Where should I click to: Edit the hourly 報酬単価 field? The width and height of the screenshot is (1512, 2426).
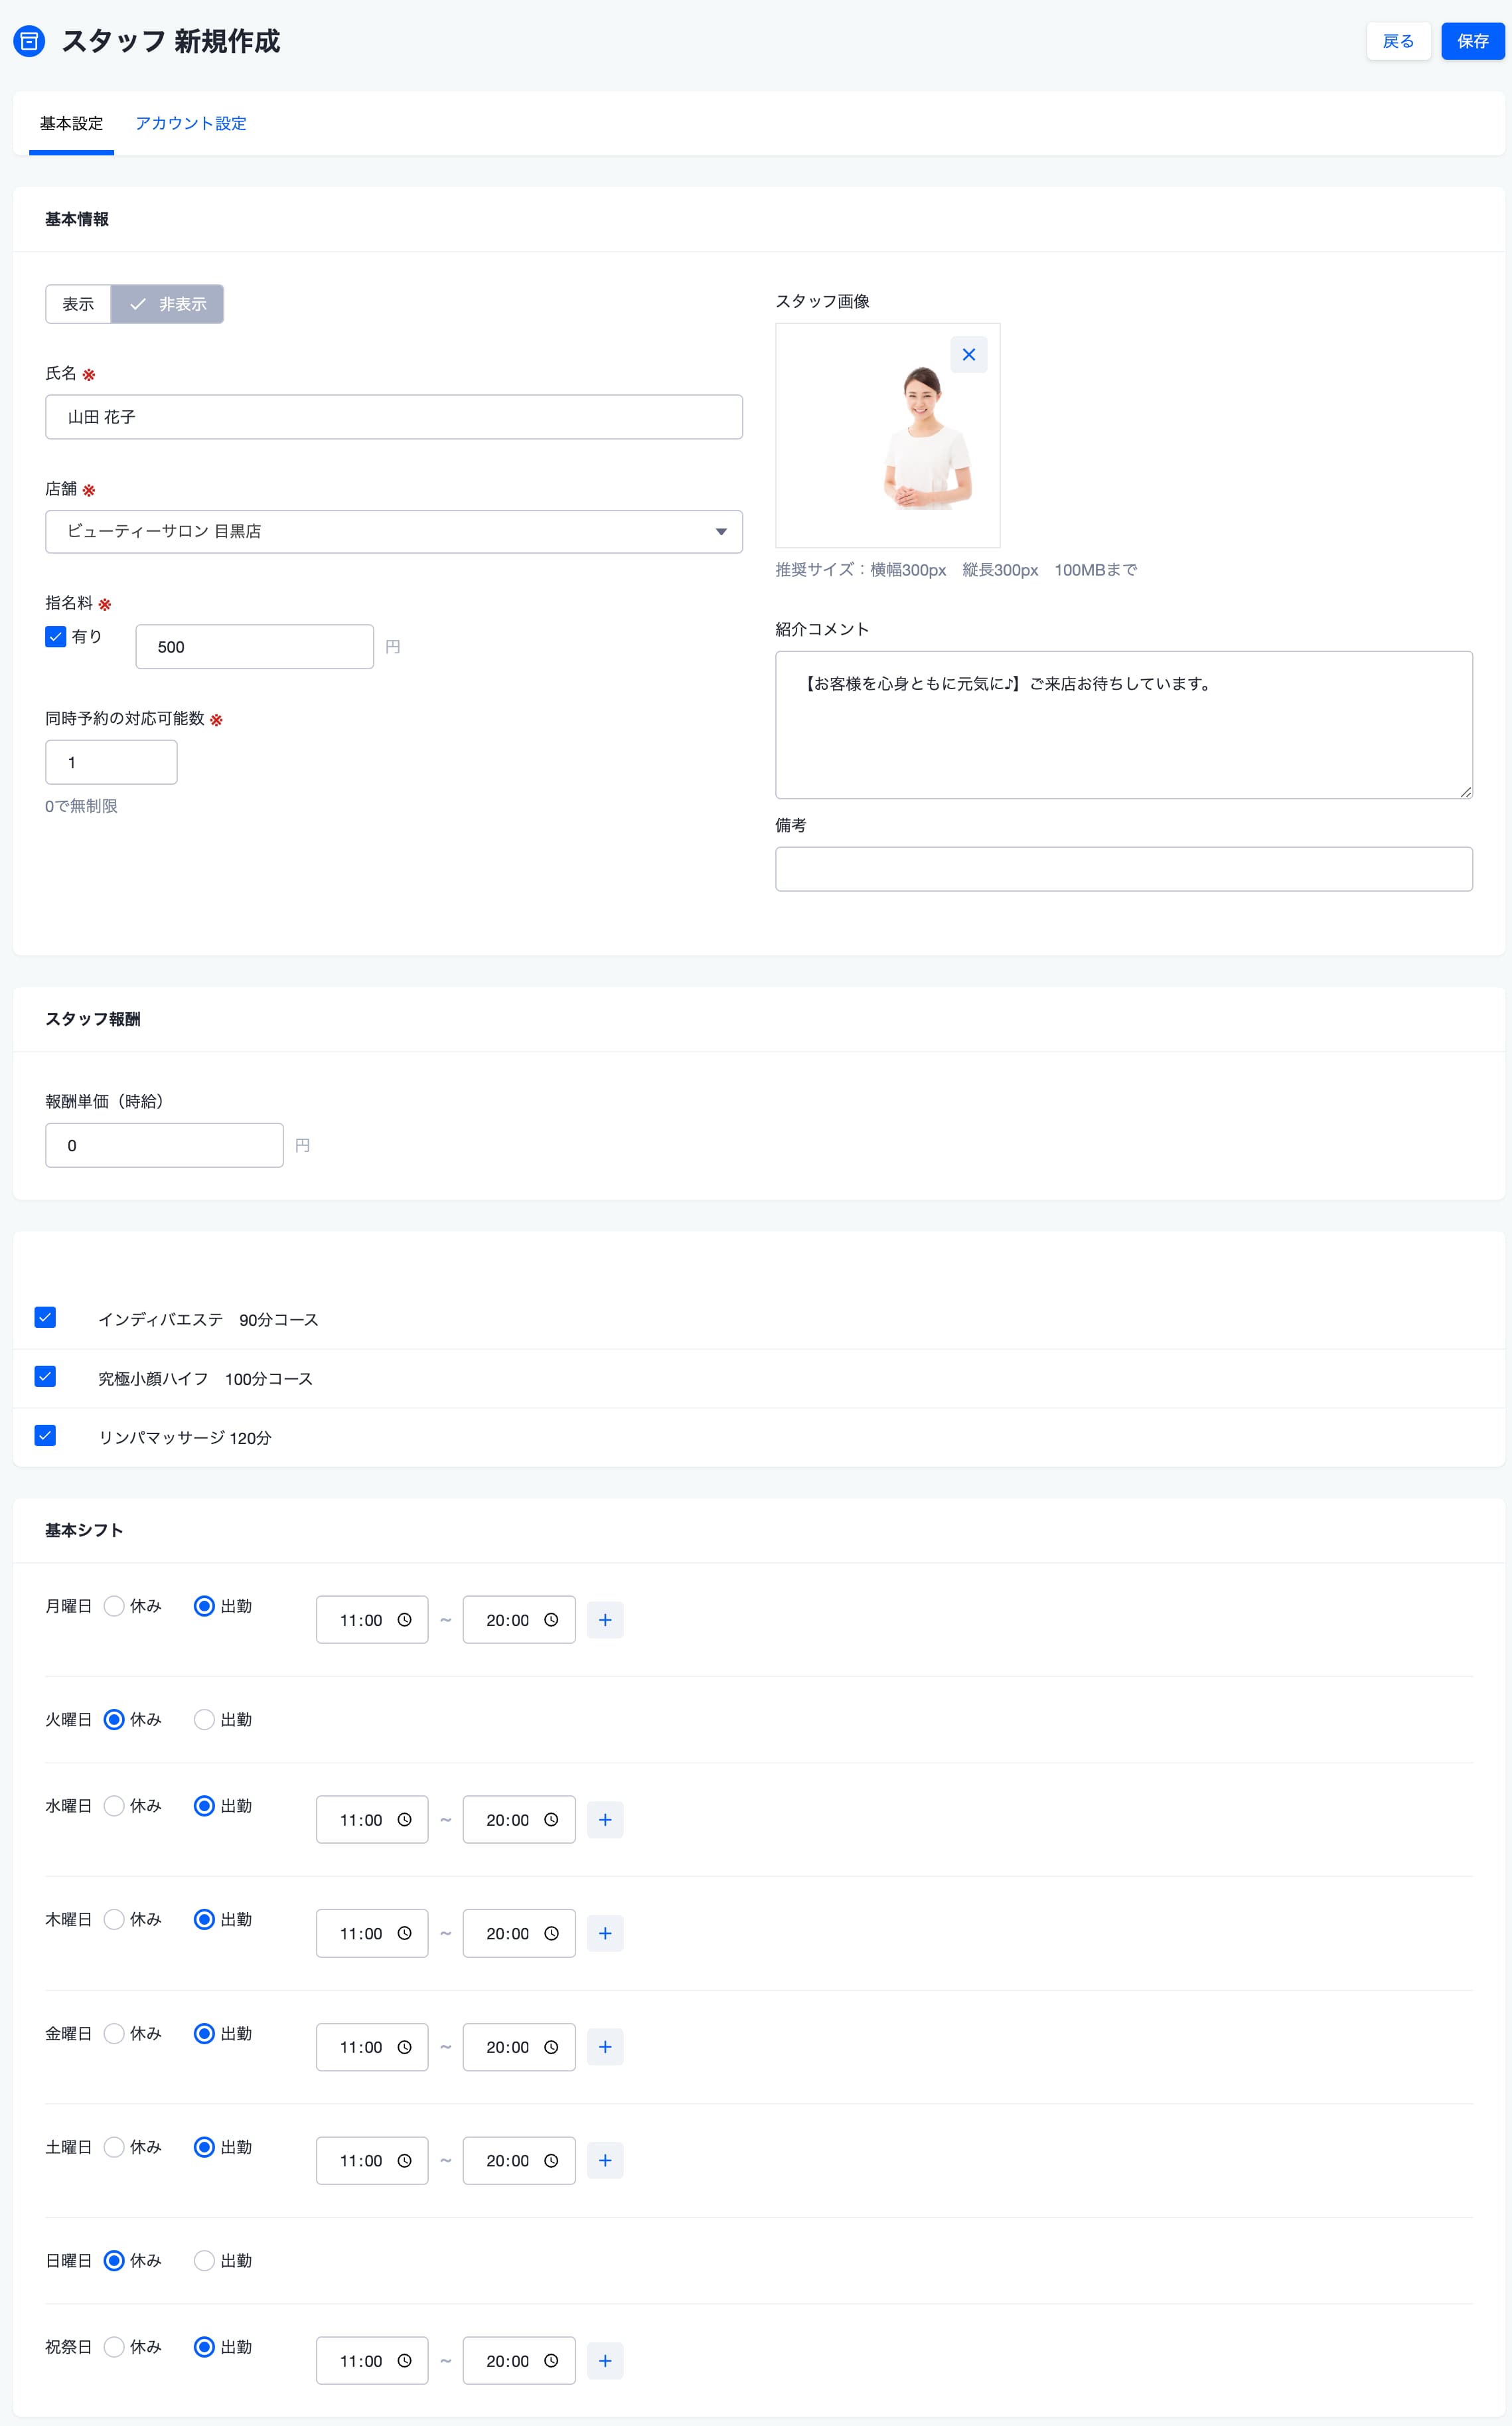click(165, 1145)
